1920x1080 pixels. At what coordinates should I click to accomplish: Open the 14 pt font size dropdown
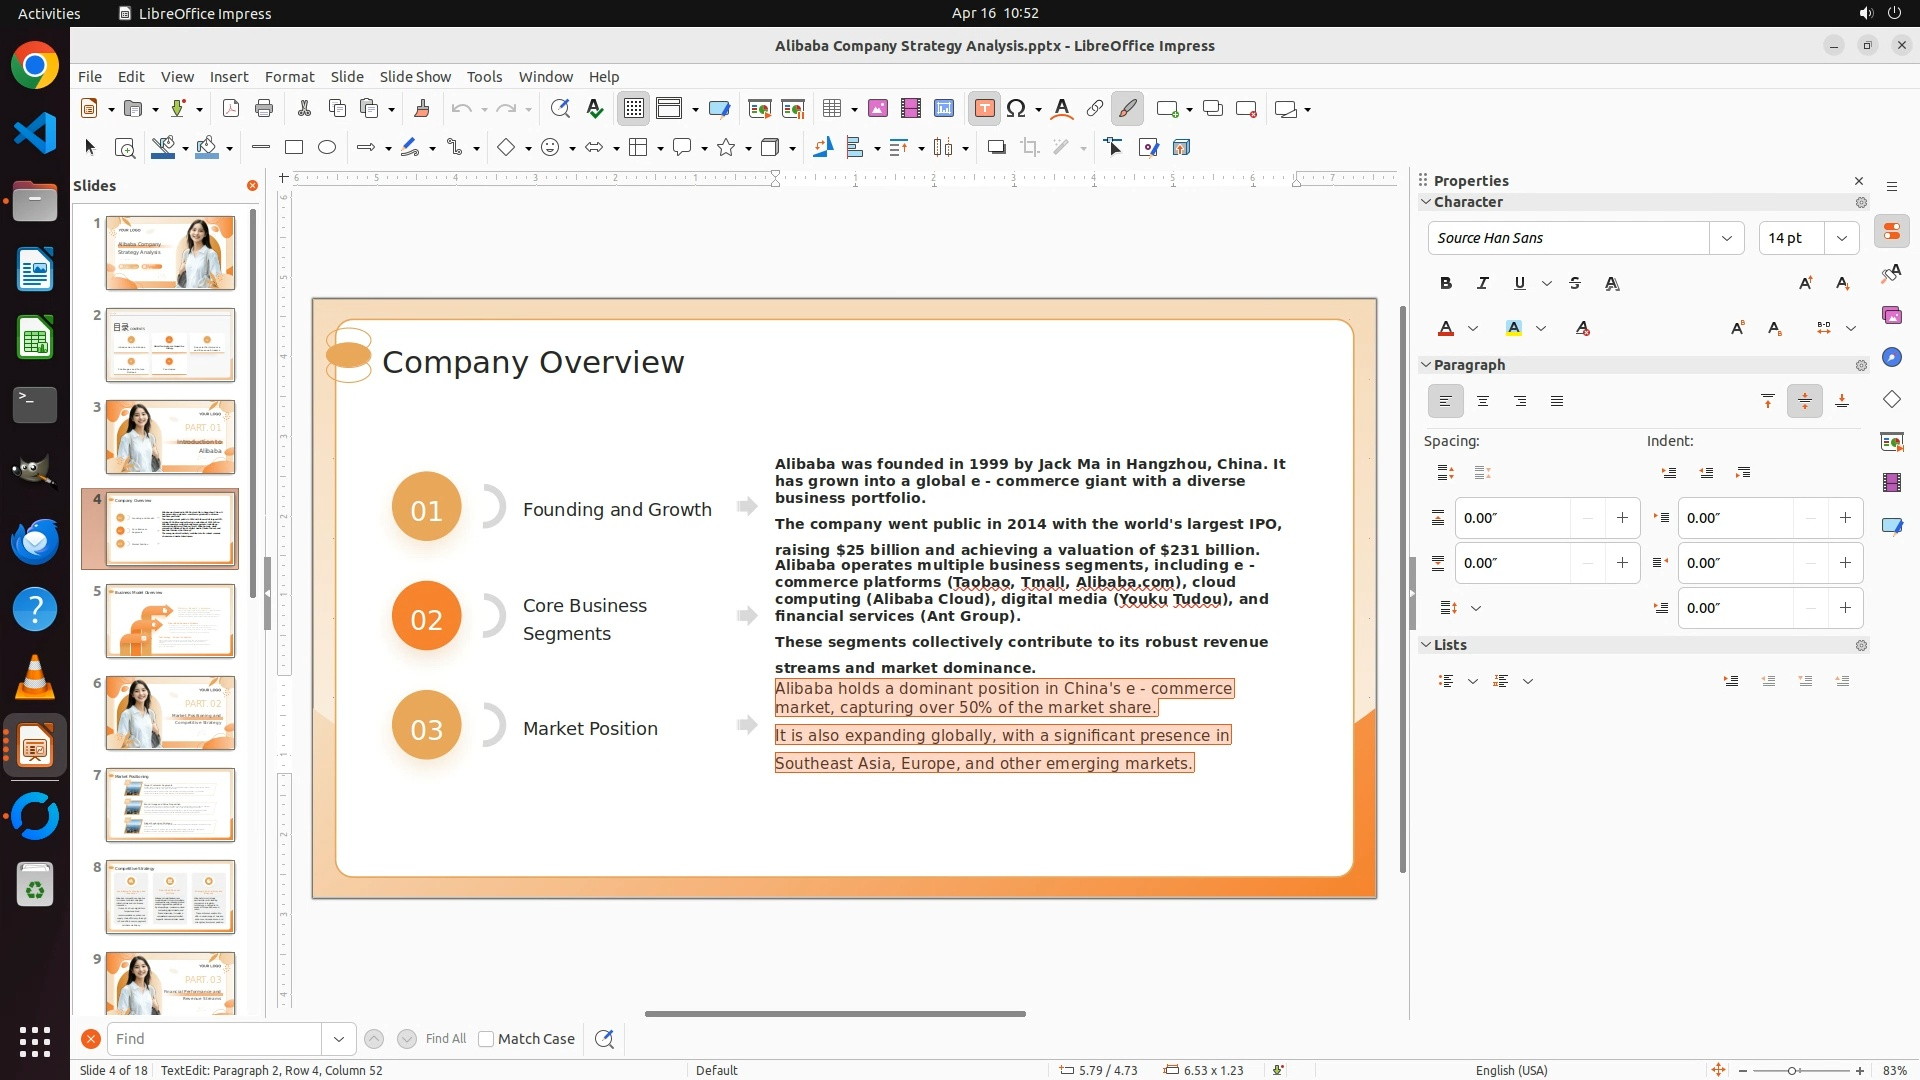[x=1841, y=238]
